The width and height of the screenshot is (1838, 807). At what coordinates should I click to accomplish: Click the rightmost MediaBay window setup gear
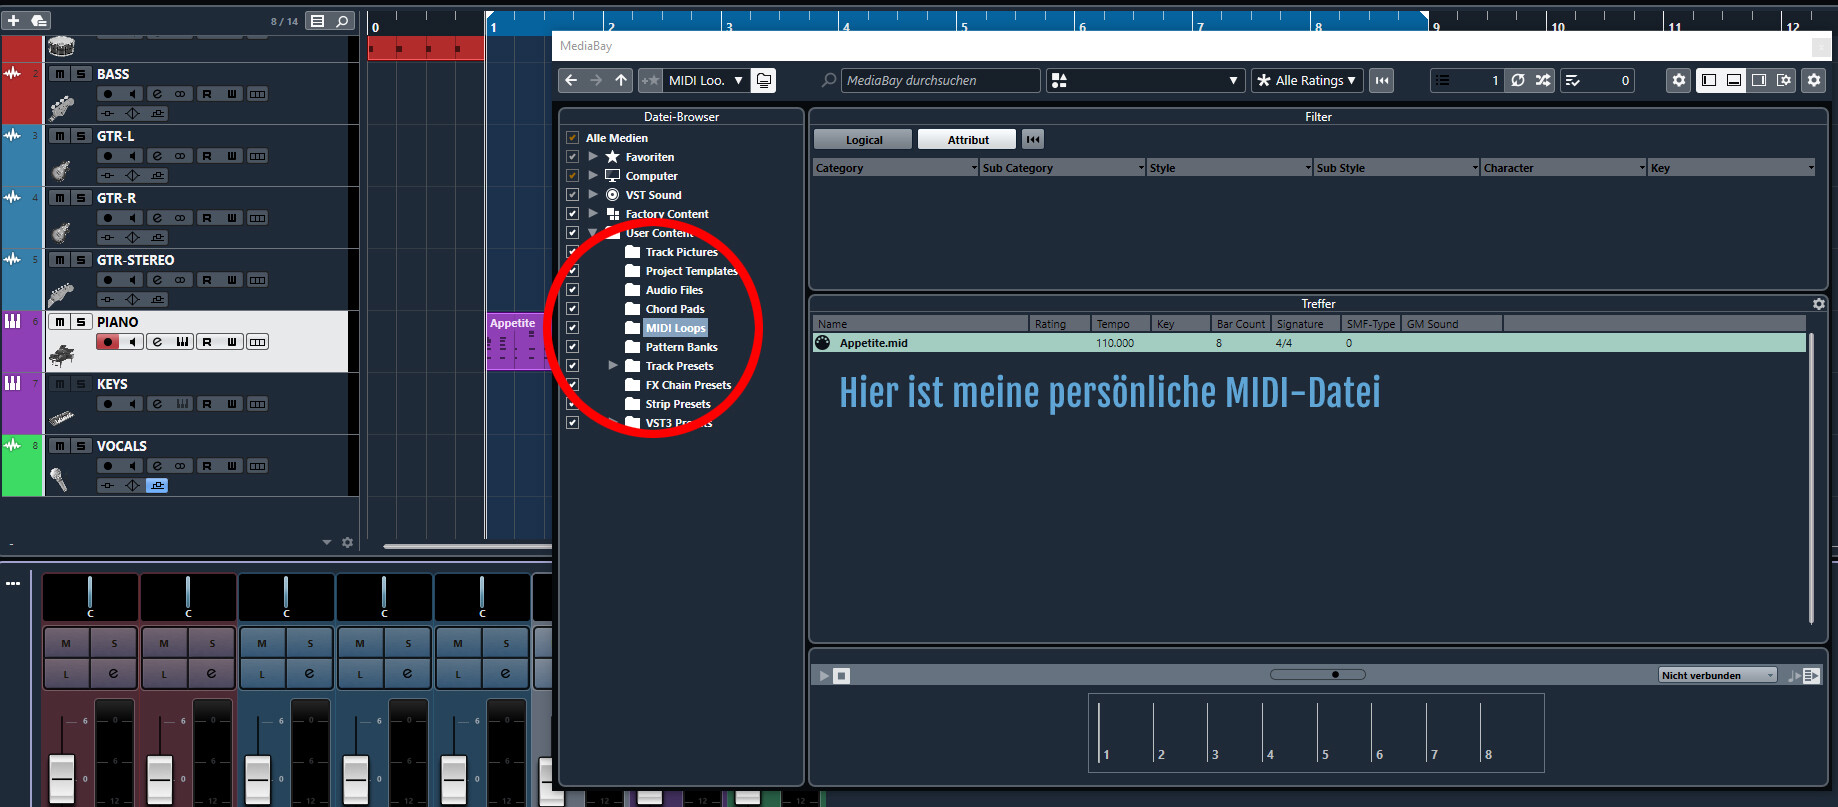tap(1814, 80)
